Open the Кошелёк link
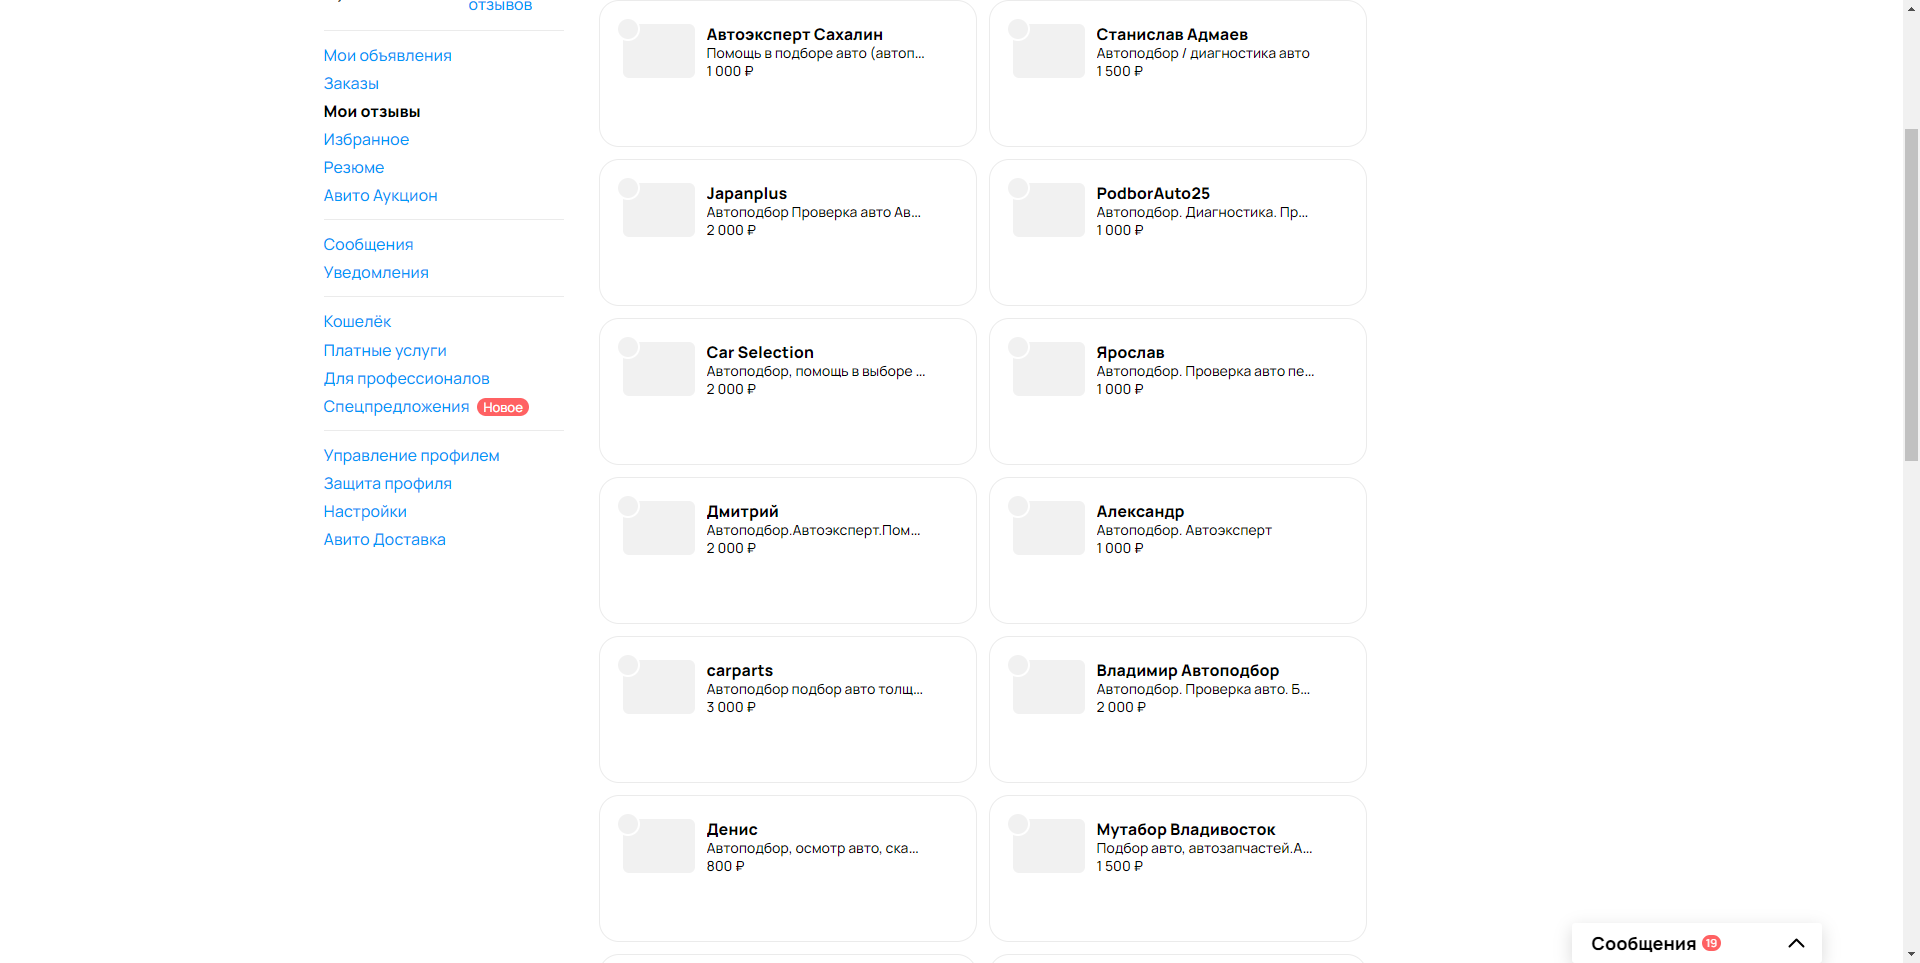Viewport: 1920px width, 963px height. [357, 322]
